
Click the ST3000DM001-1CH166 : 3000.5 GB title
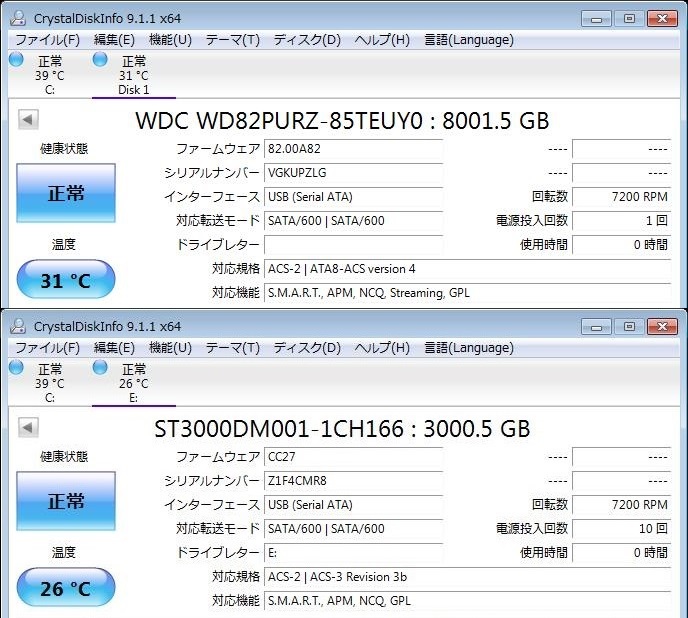click(x=342, y=429)
